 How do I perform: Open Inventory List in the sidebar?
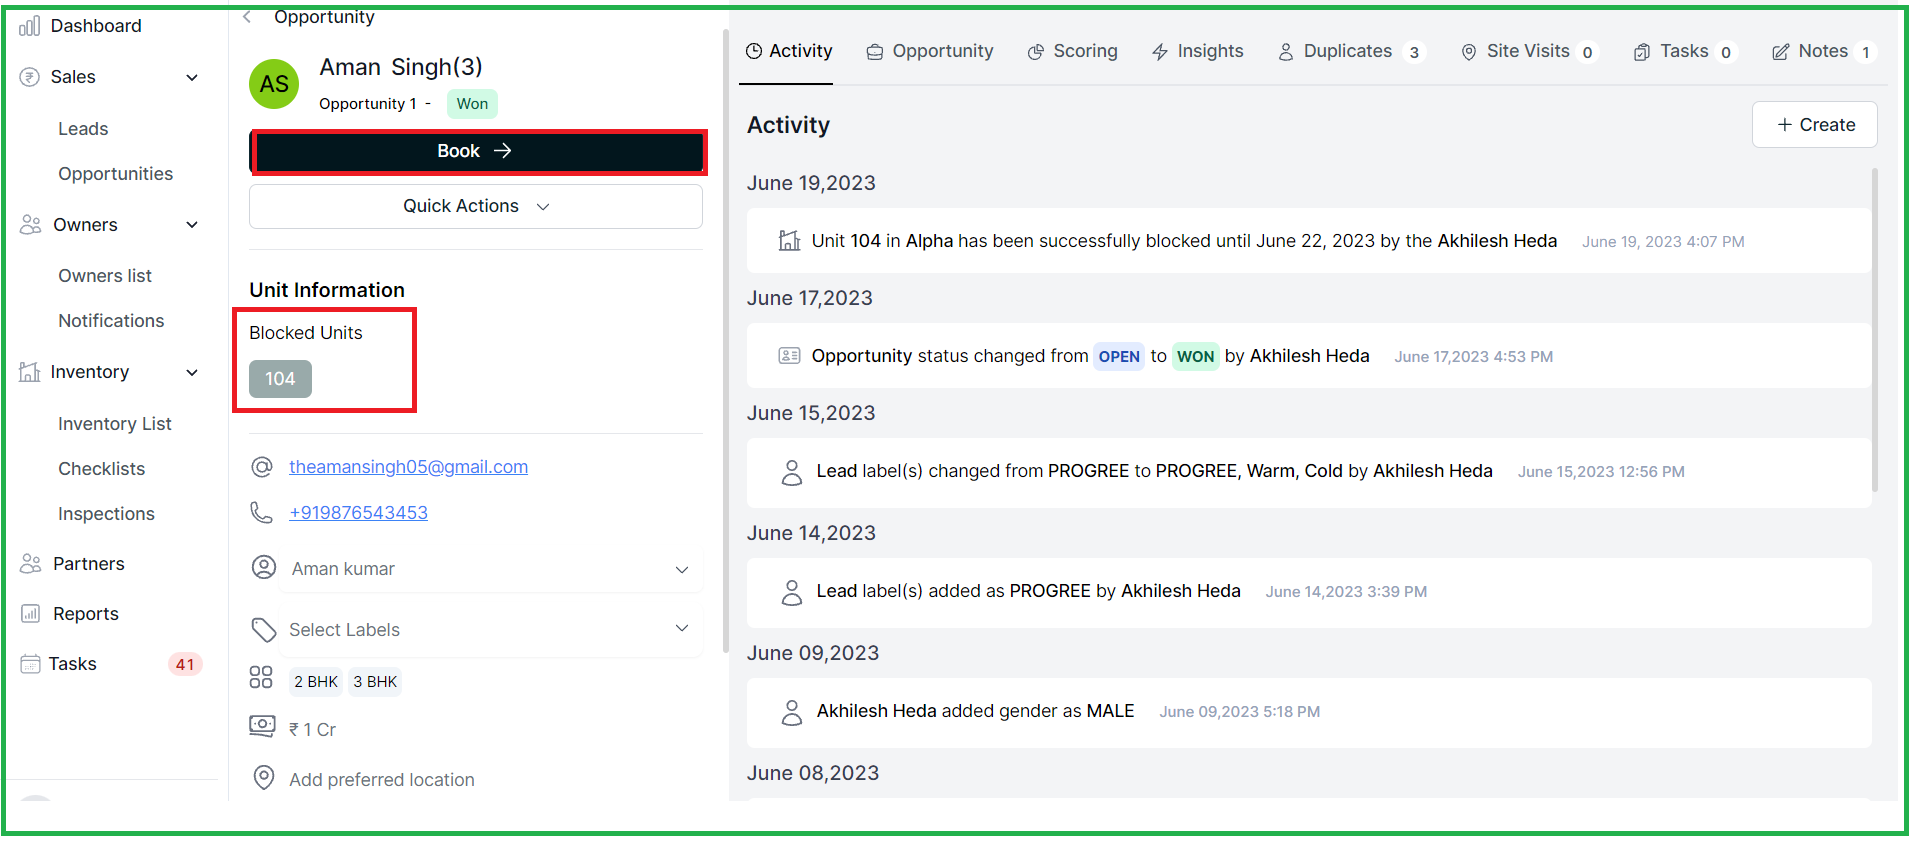(115, 424)
